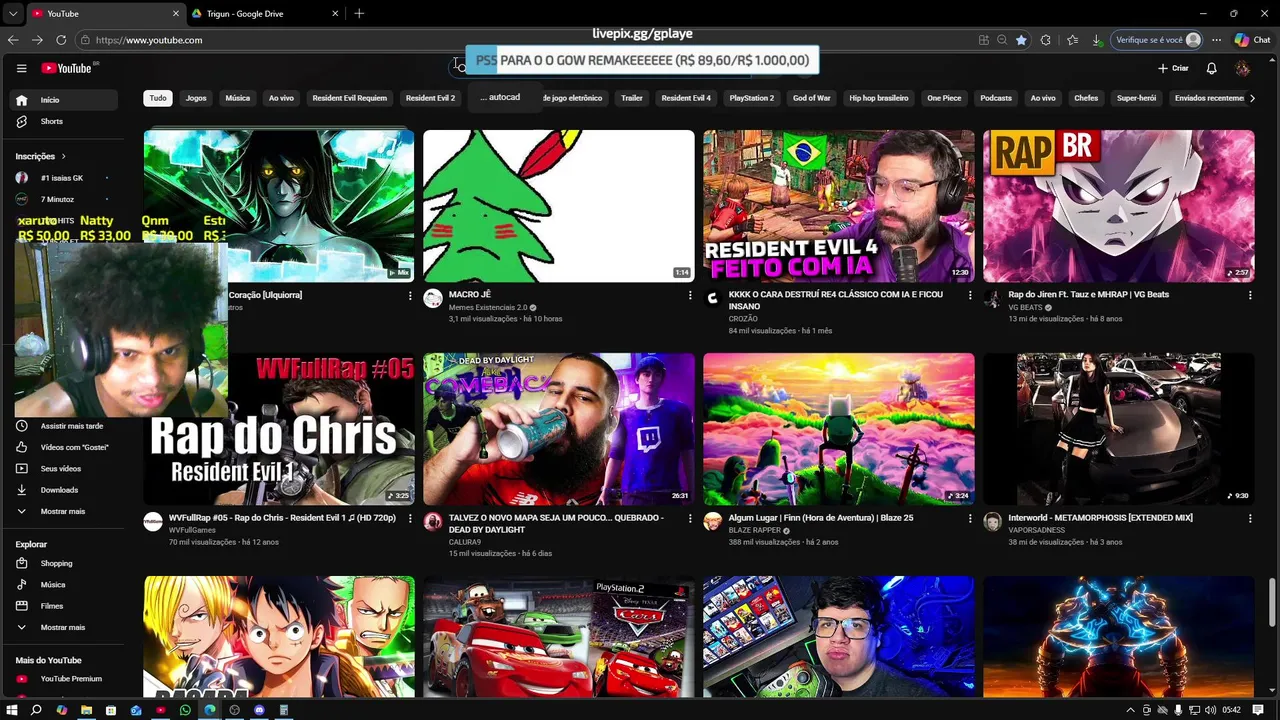Click the Criar button

click(1173, 68)
